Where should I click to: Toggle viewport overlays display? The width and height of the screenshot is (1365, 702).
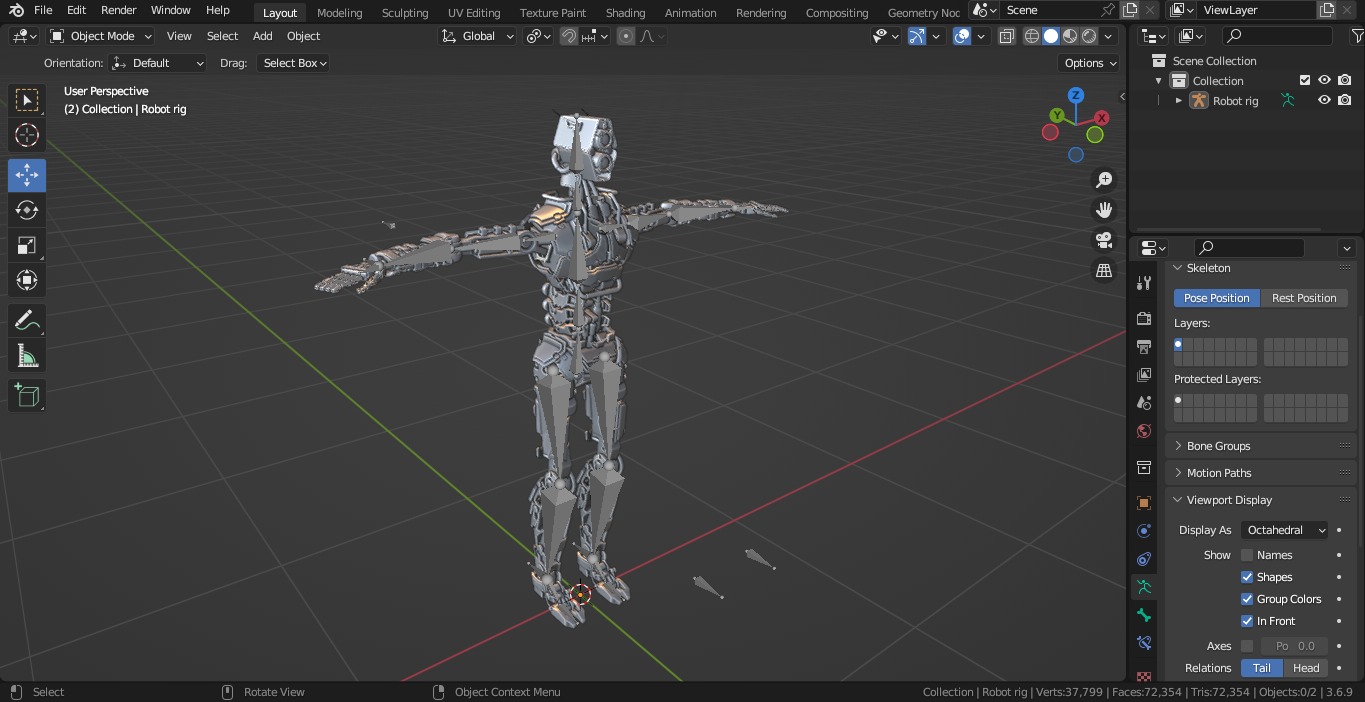point(962,36)
